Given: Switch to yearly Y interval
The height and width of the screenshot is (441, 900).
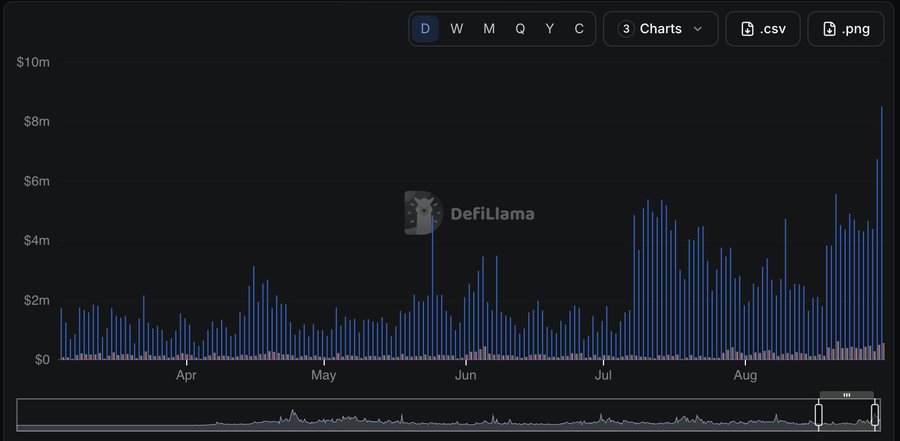Looking at the screenshot, I should 550,29.
